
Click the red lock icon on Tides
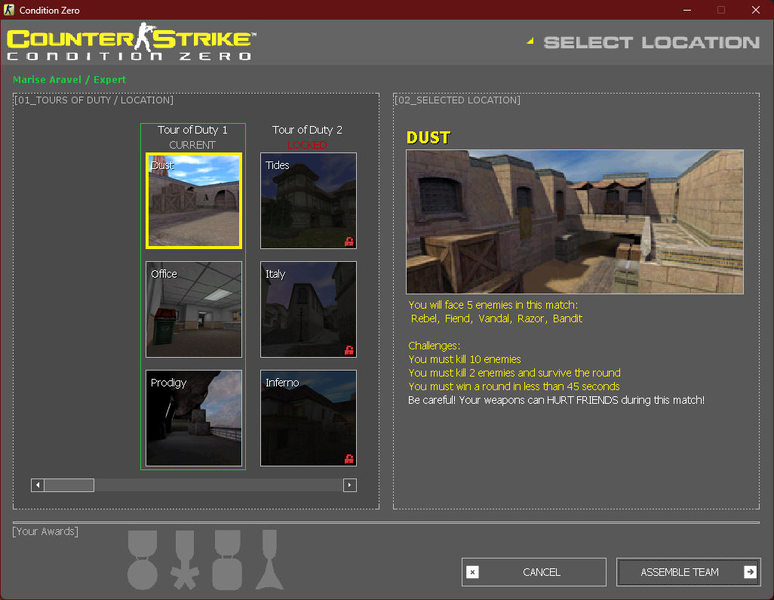[x=349, y=241]
